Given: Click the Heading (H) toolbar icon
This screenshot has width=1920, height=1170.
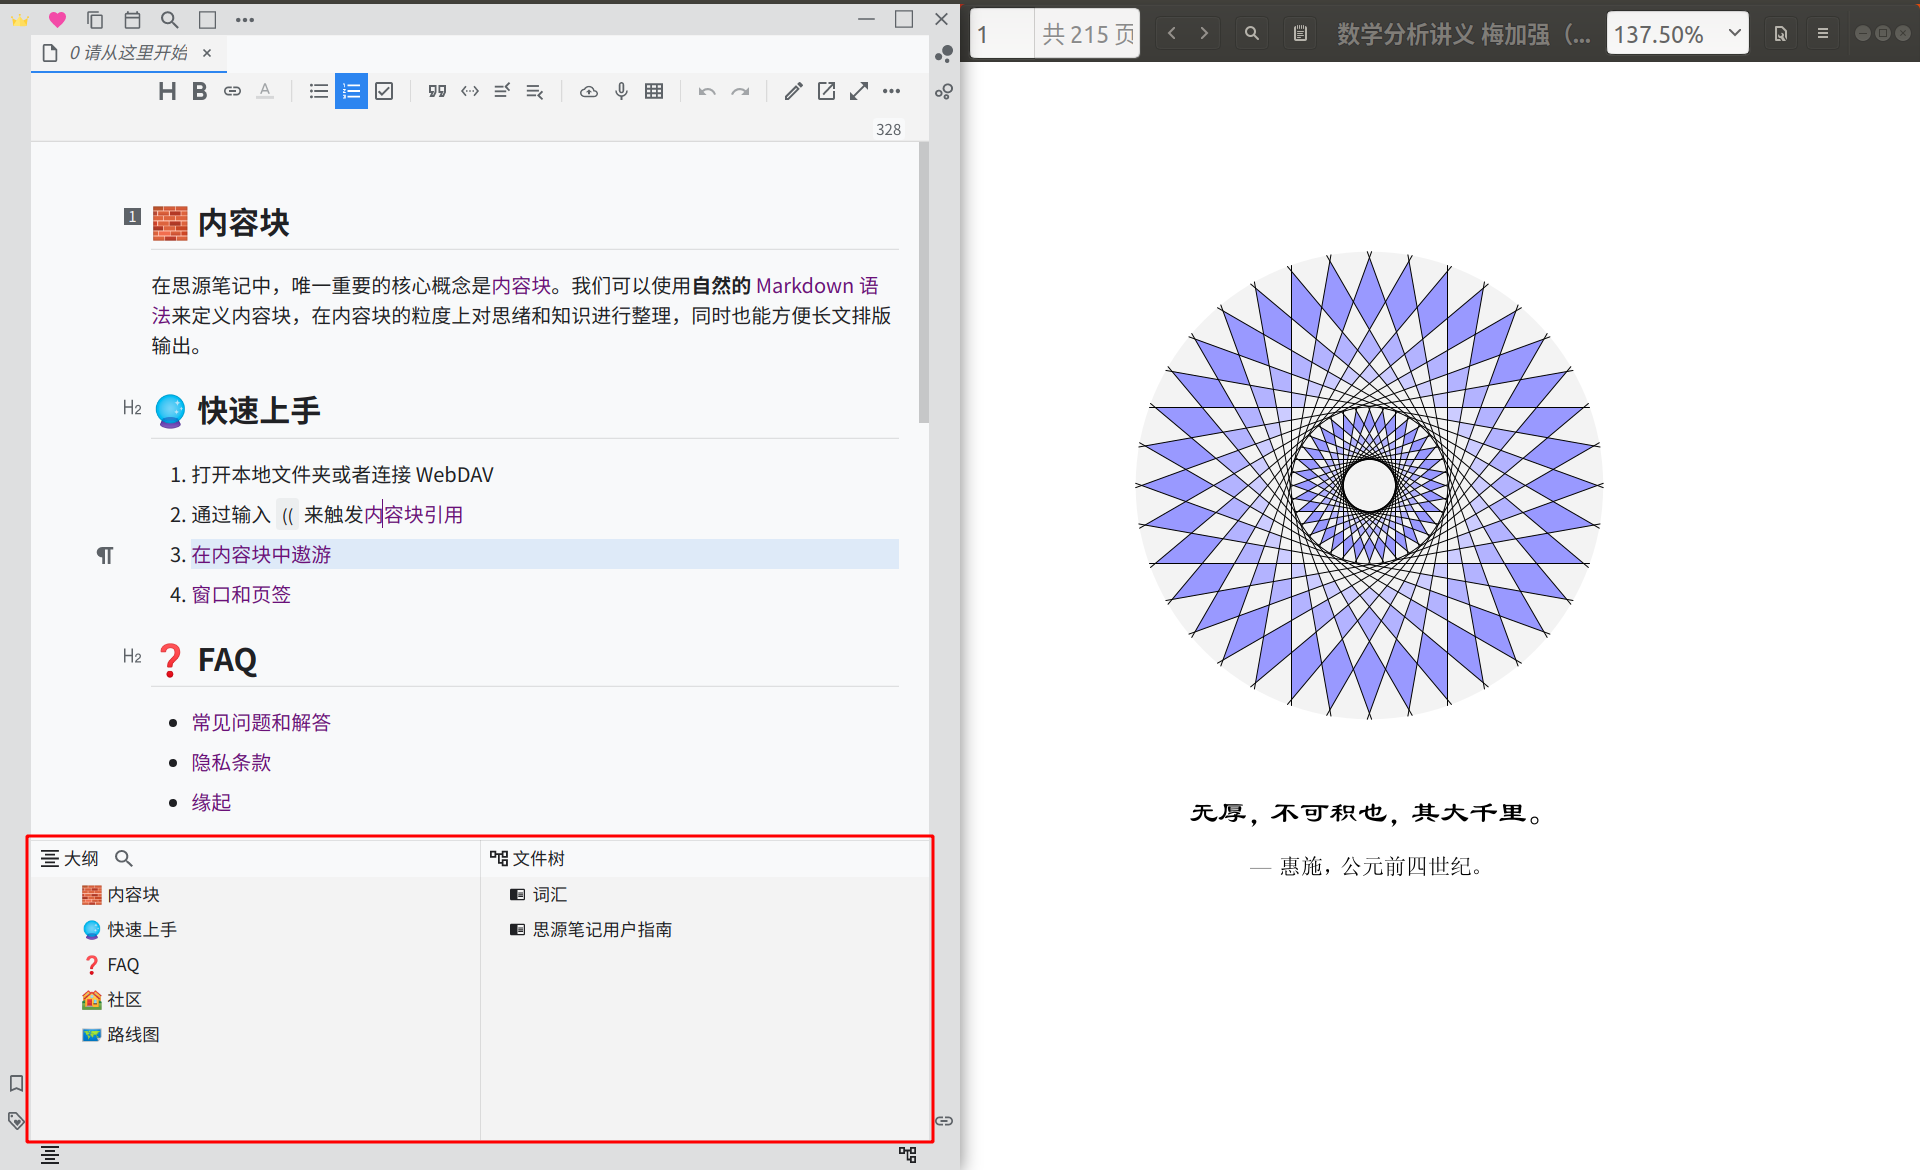Looking at the screenshot, I should coord(167,91).
